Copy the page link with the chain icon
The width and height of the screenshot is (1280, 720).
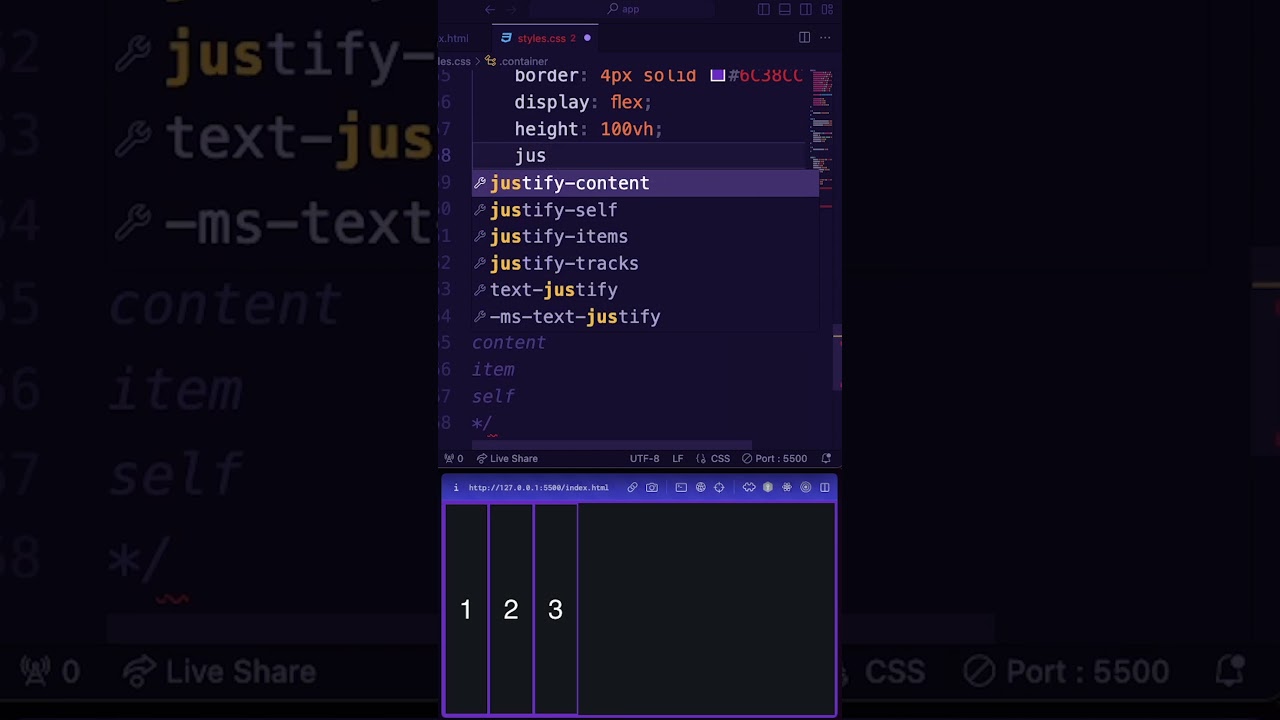pyautogui.click(x=632, y=488)
